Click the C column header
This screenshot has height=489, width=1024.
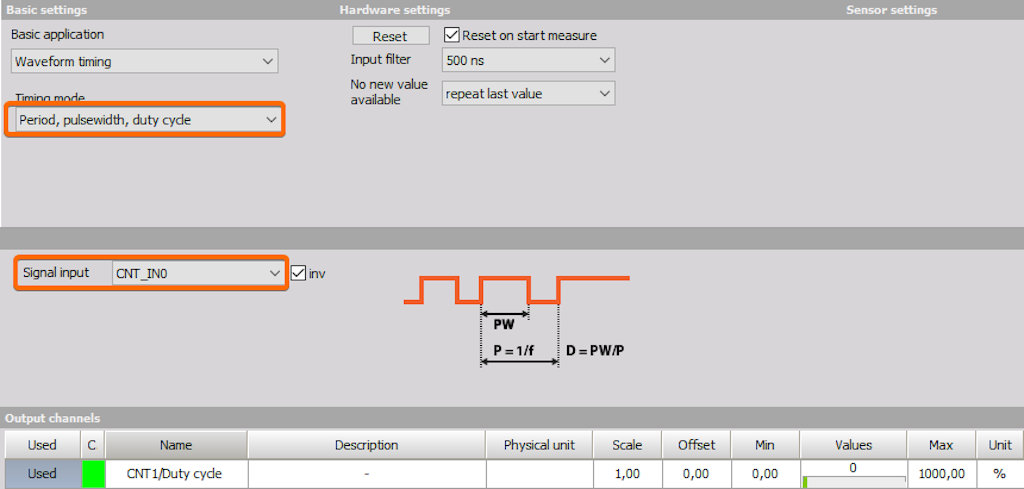92,445
